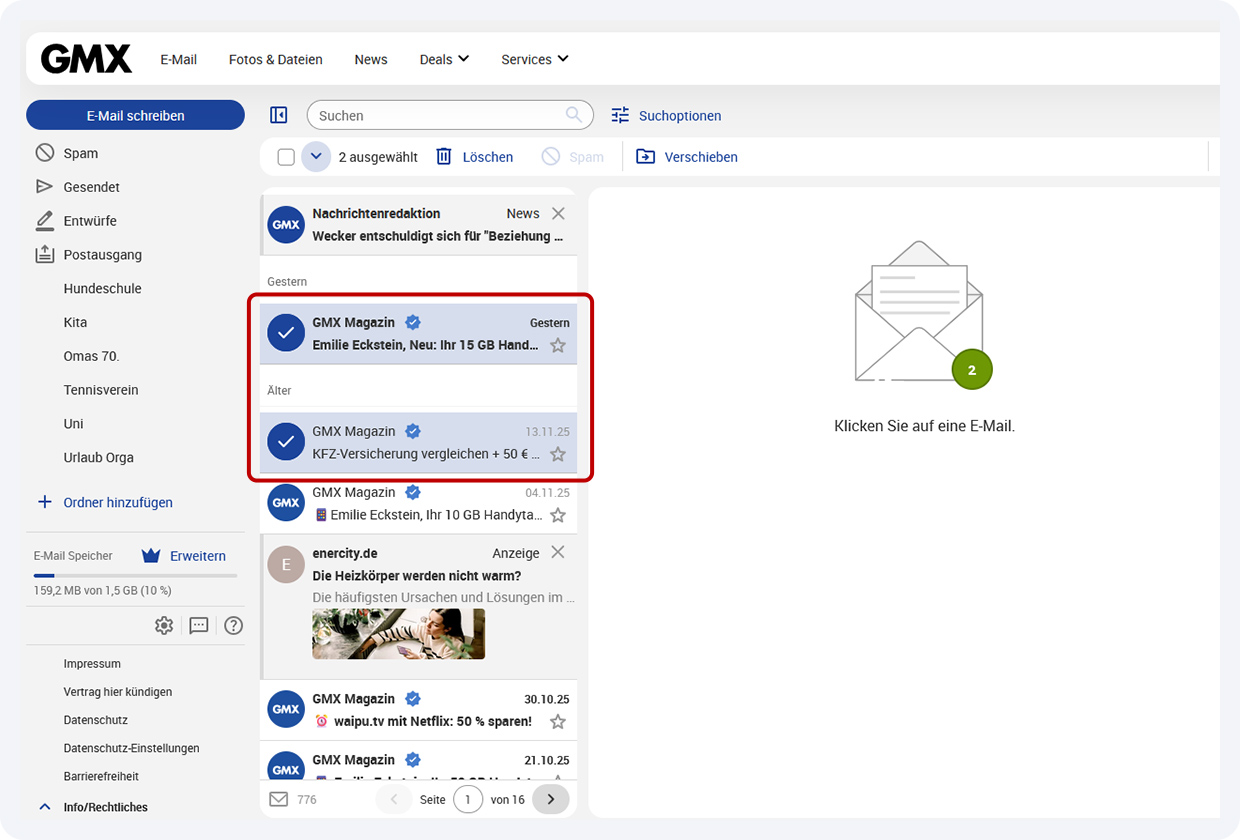Open the Deals dropdown menu
Screen dimensions: 1240x840
click(x=443, y=59)
